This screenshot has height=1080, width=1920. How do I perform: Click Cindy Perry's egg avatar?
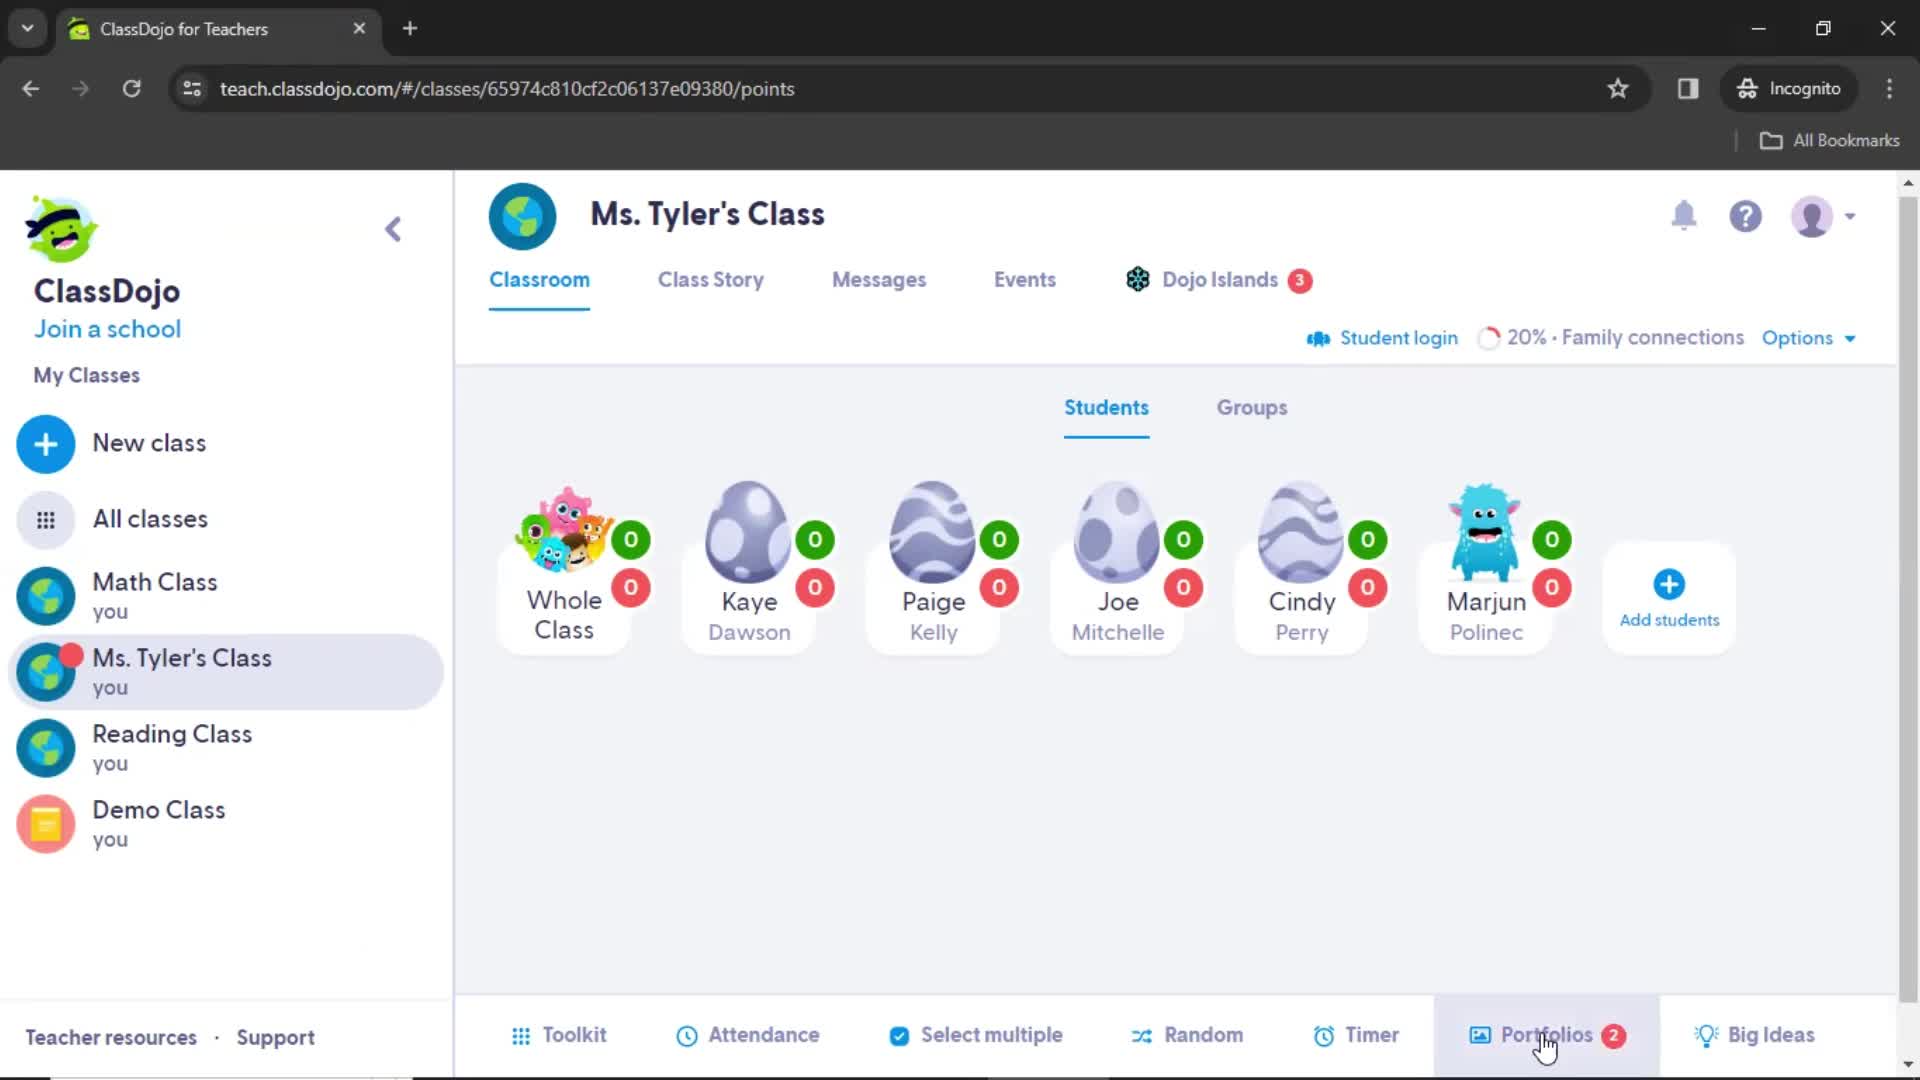tap(1300, 532)
